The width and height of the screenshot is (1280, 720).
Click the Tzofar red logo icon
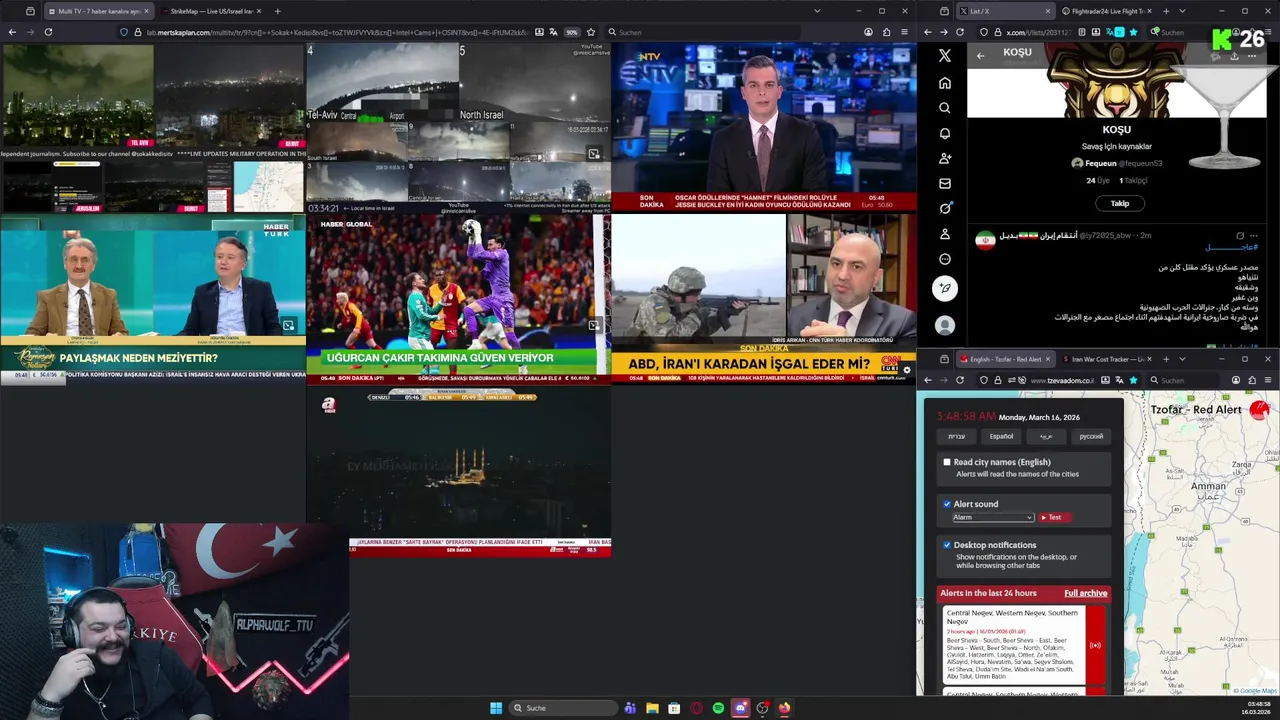click(x=1259, y=409)
